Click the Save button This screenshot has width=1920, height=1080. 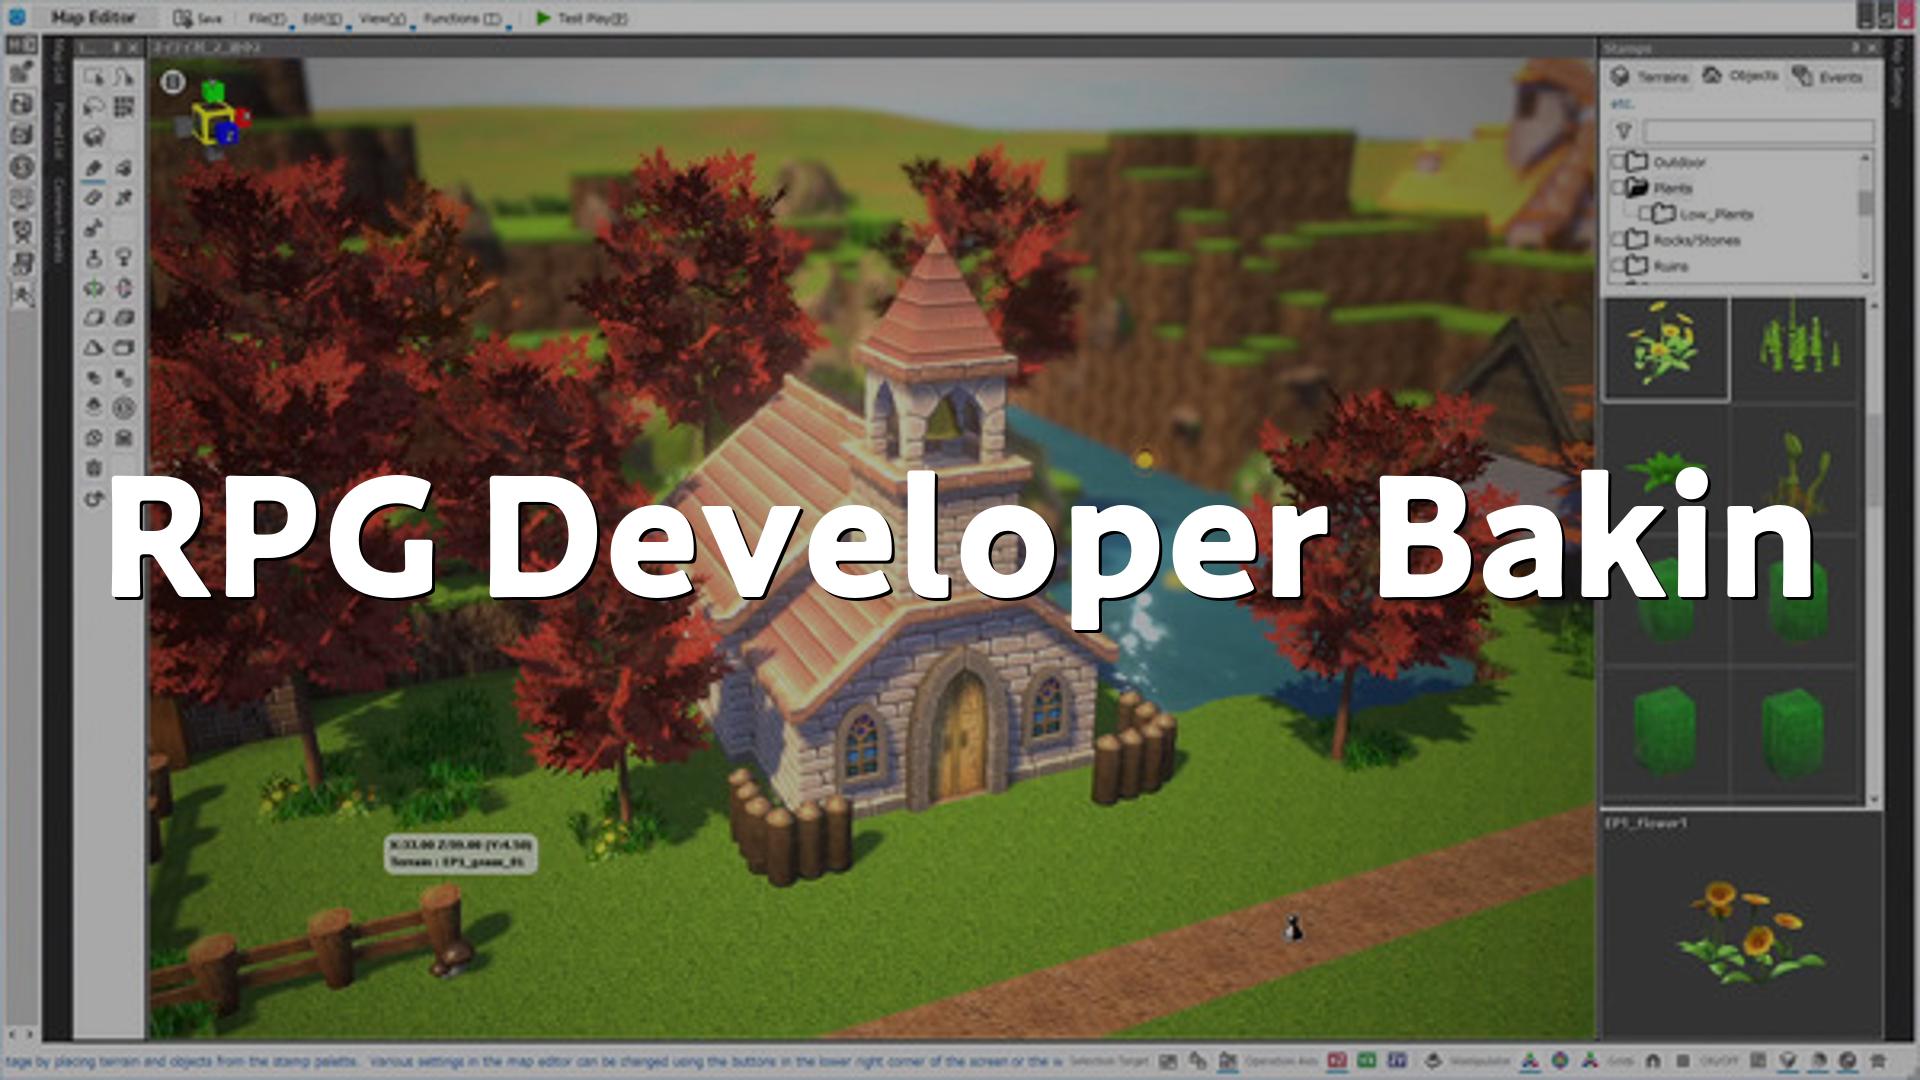(197, 18)
